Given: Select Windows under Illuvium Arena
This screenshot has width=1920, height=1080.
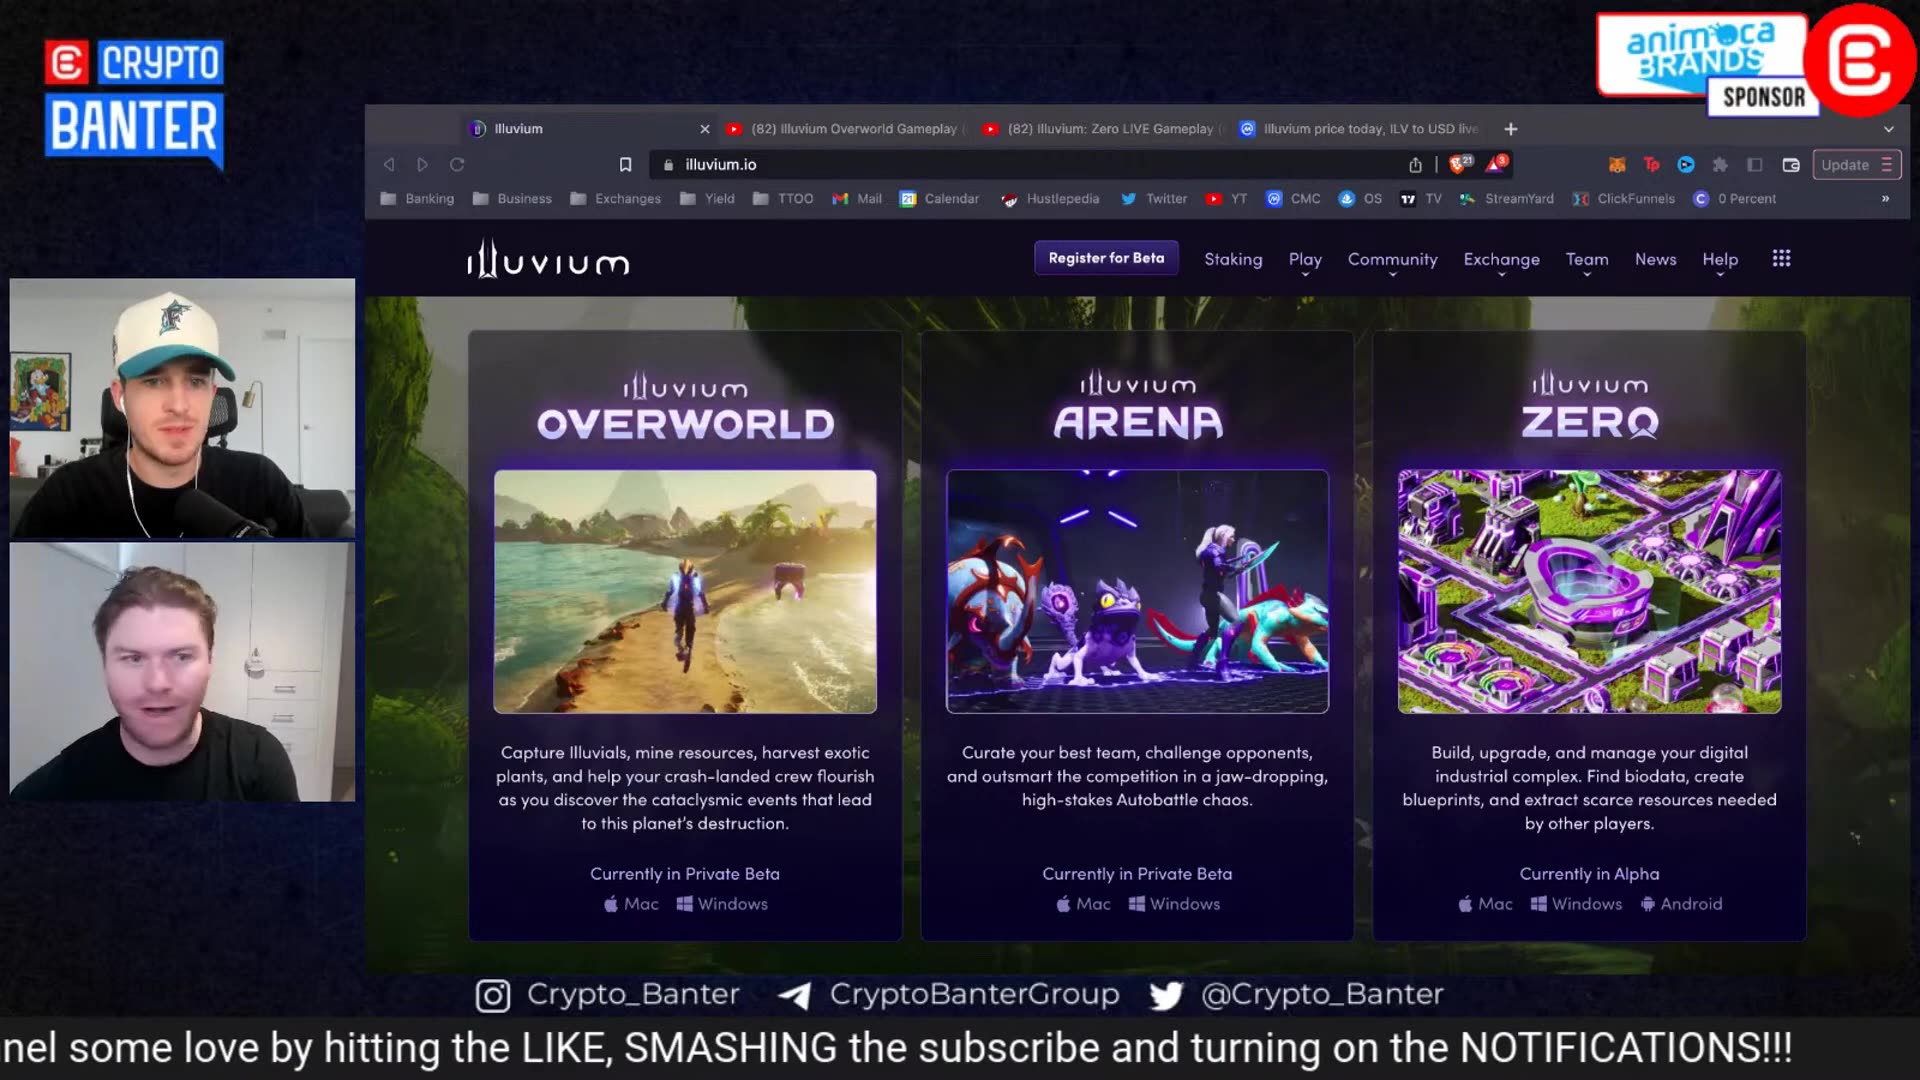Looking at the screenshot, I should pos(1174,904).
